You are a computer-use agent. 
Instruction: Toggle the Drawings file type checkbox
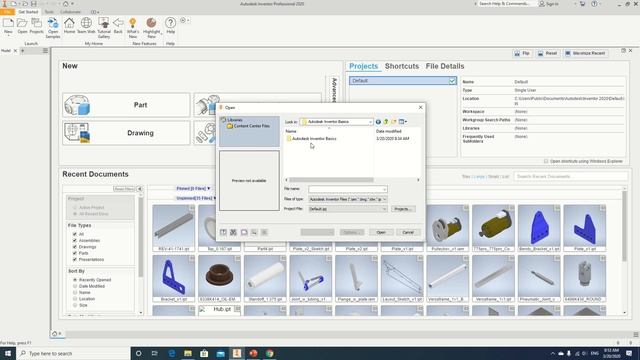point(75,247)
